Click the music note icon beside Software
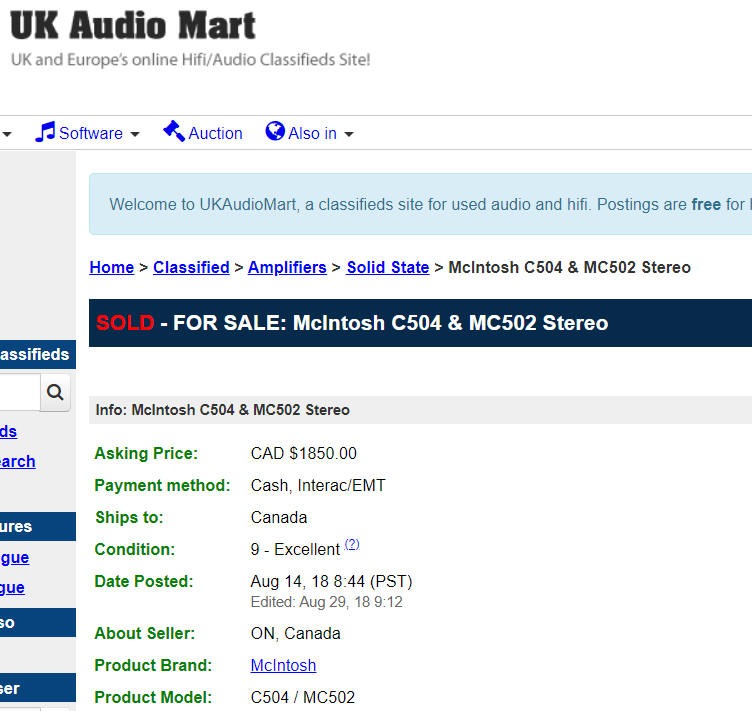Screen dimensions: 752x711 [45, 132]
